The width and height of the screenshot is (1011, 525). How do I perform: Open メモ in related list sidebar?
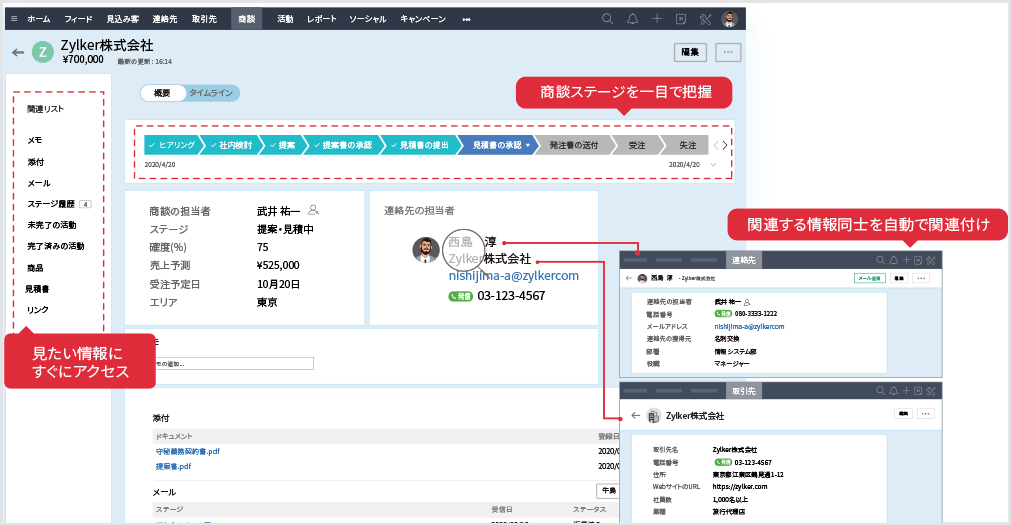pos(35,140)
